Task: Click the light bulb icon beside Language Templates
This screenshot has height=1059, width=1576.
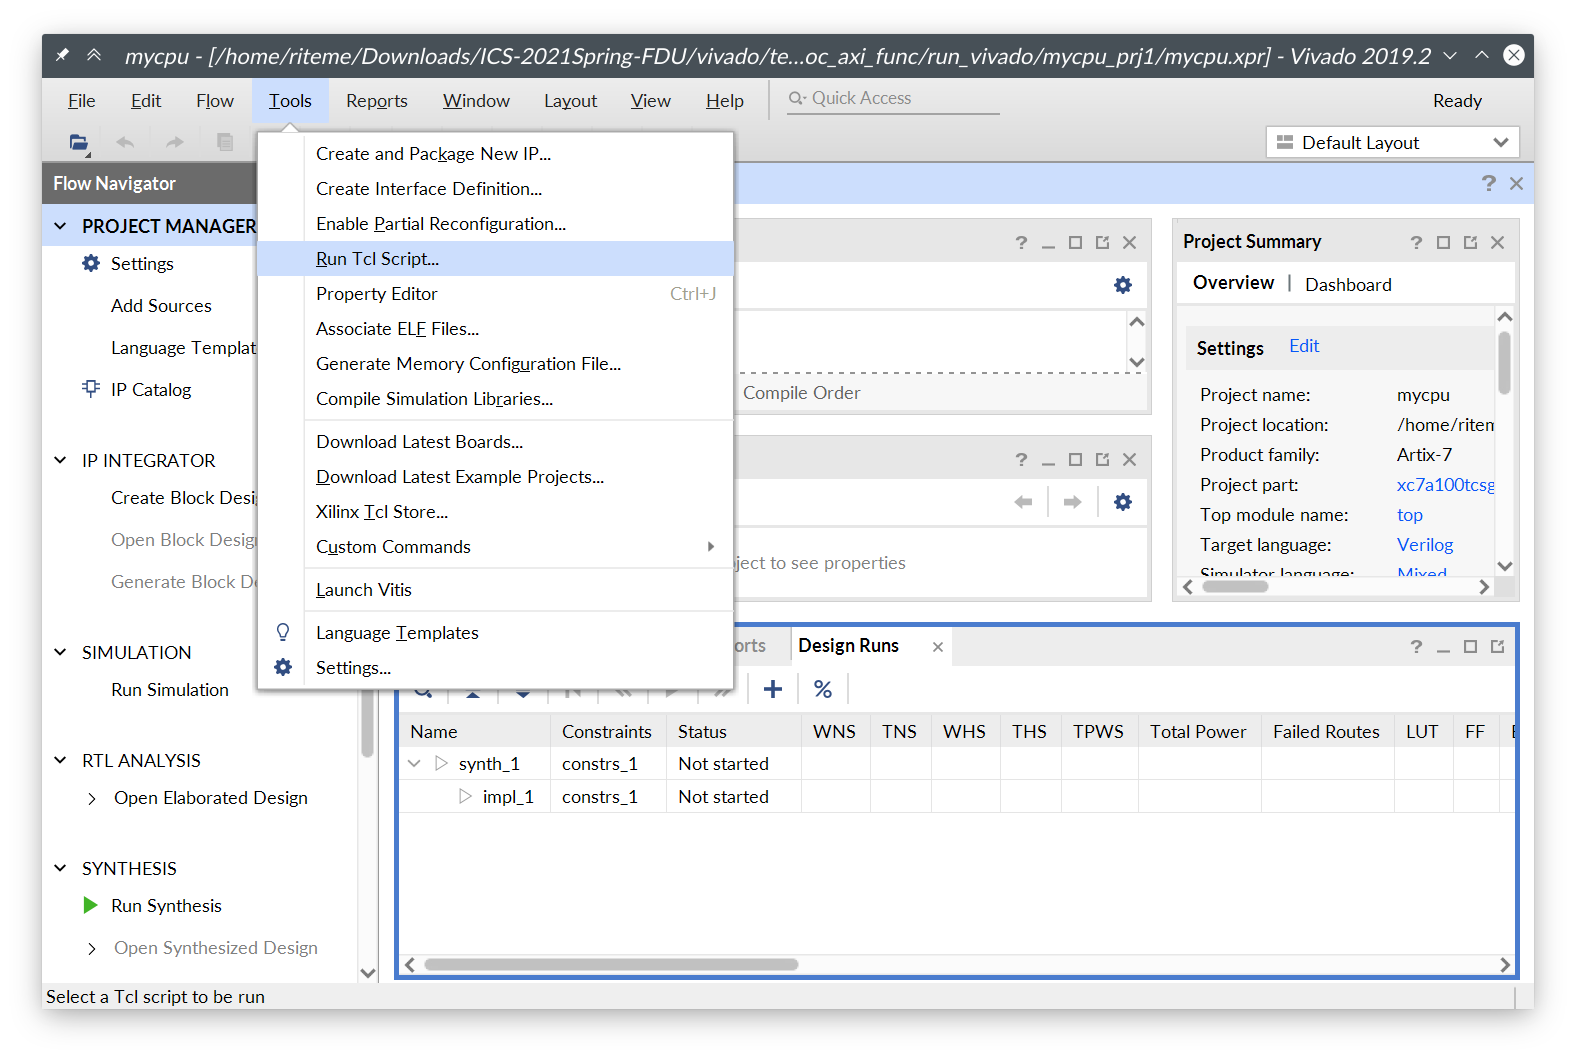Action: click(283, 632)
